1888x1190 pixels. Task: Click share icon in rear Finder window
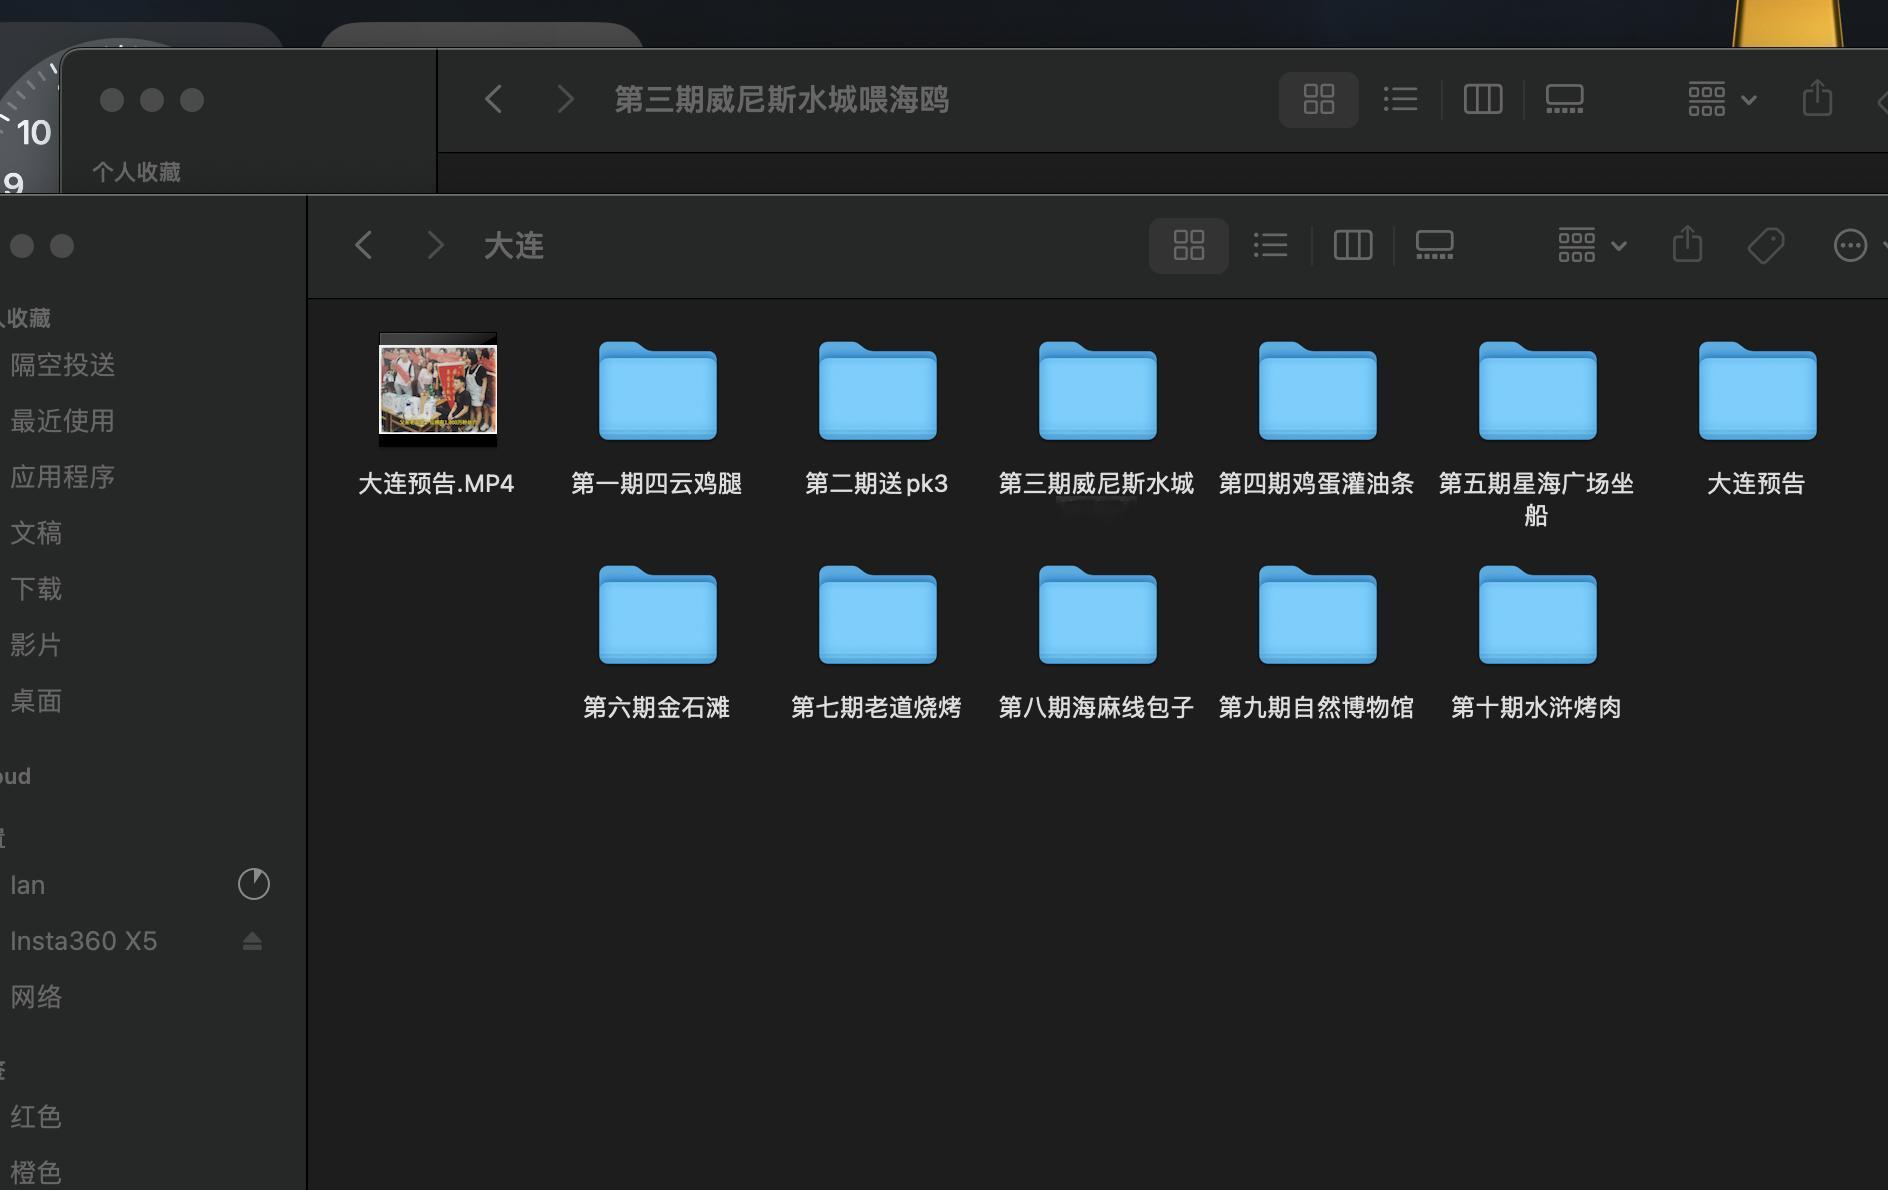[1817, 99]
